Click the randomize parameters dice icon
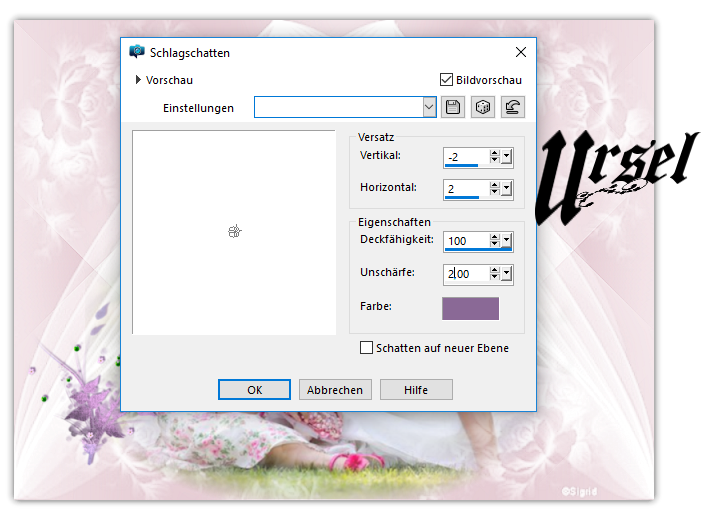Screen dimensions: 722x511 point(483,107)
